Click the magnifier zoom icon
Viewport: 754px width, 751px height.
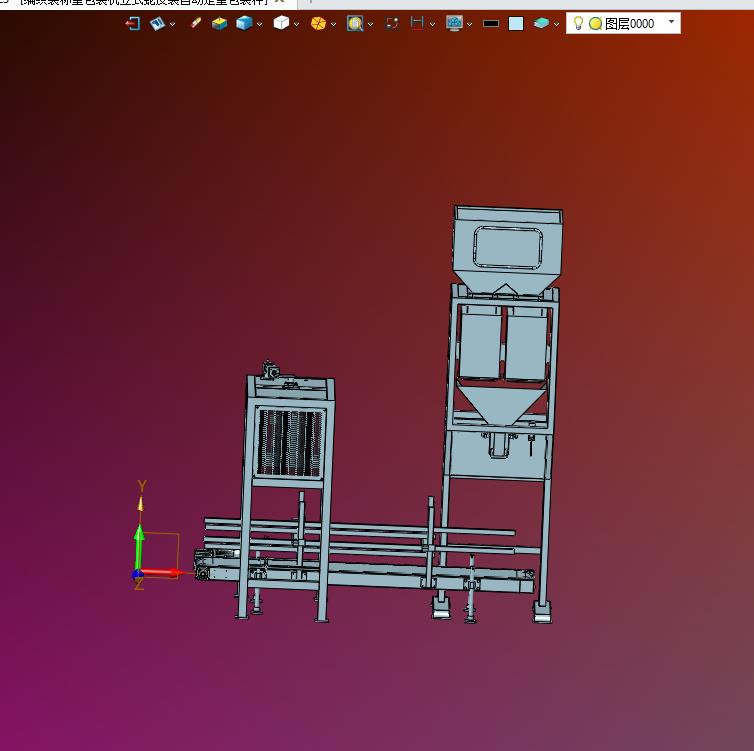(x=355, y=23)
